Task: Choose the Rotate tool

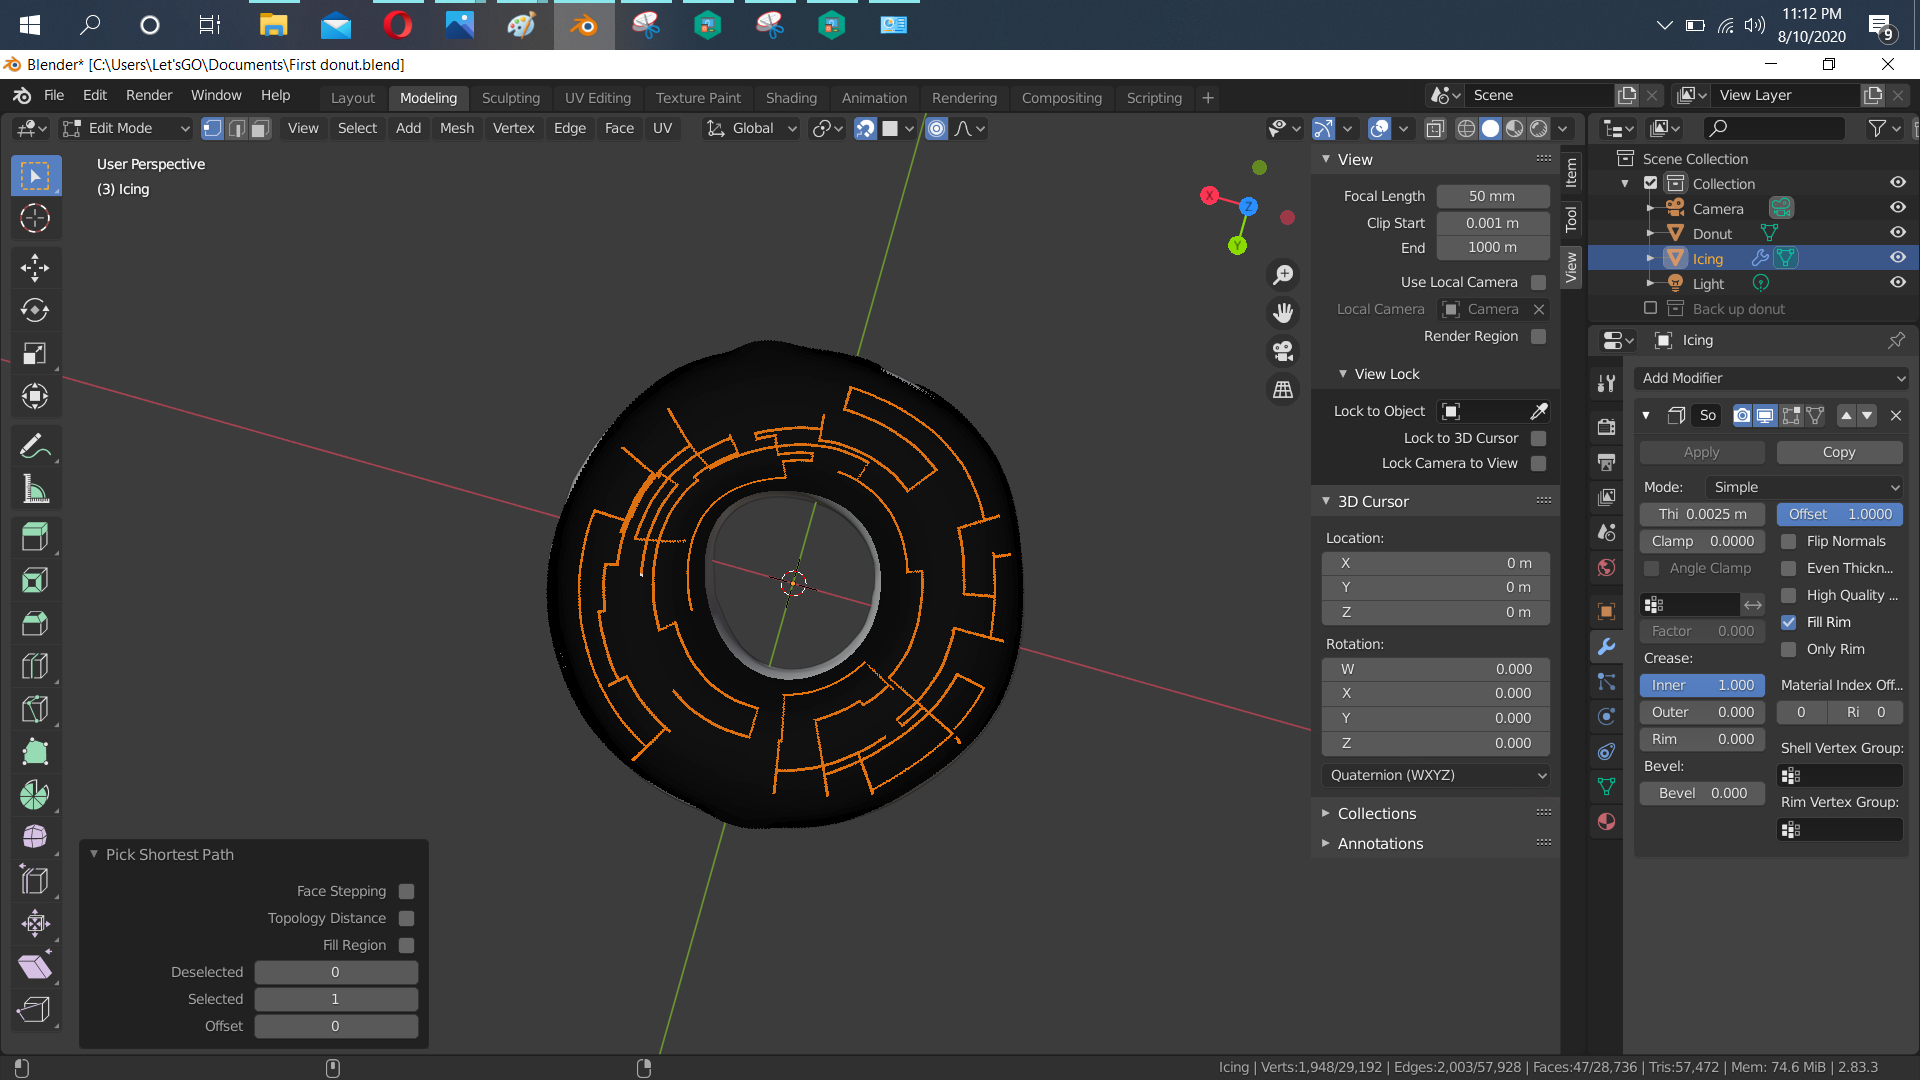Action: point(35,310)
